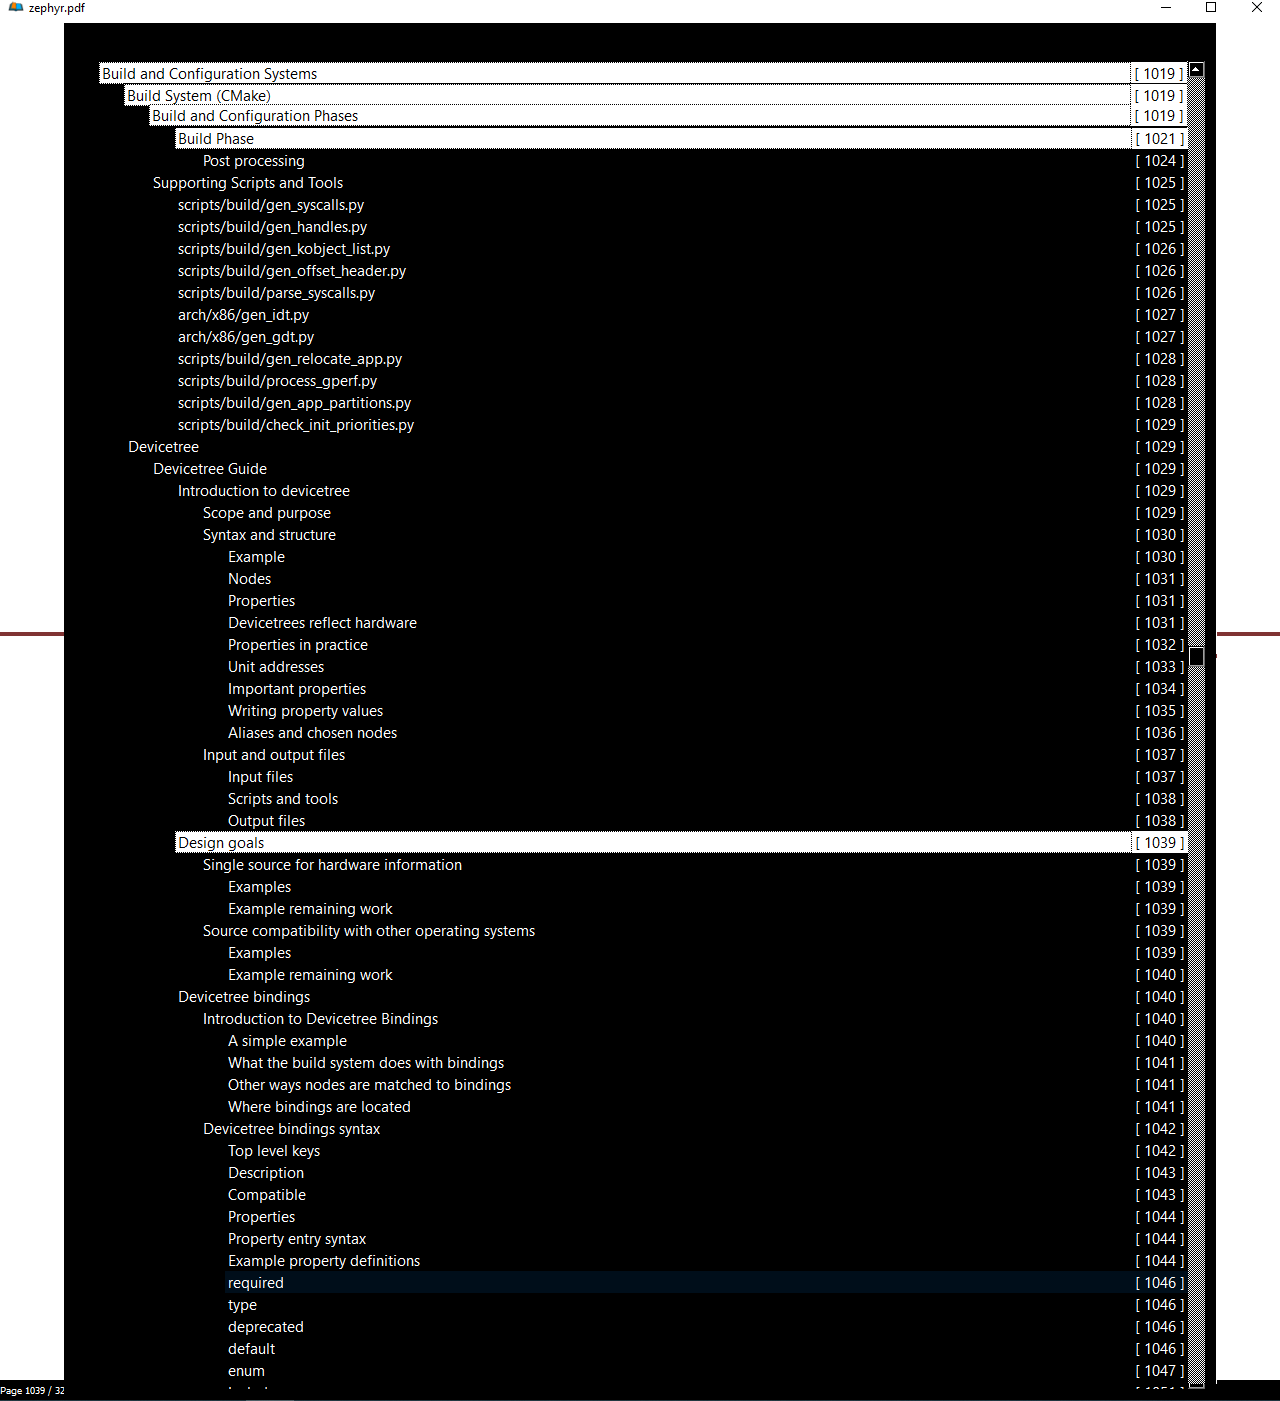The height and width of the screenshot is (1401, 1280).
Task: Select 'Aliases and chosen nodes' bookmark
Action: (311, 732)
